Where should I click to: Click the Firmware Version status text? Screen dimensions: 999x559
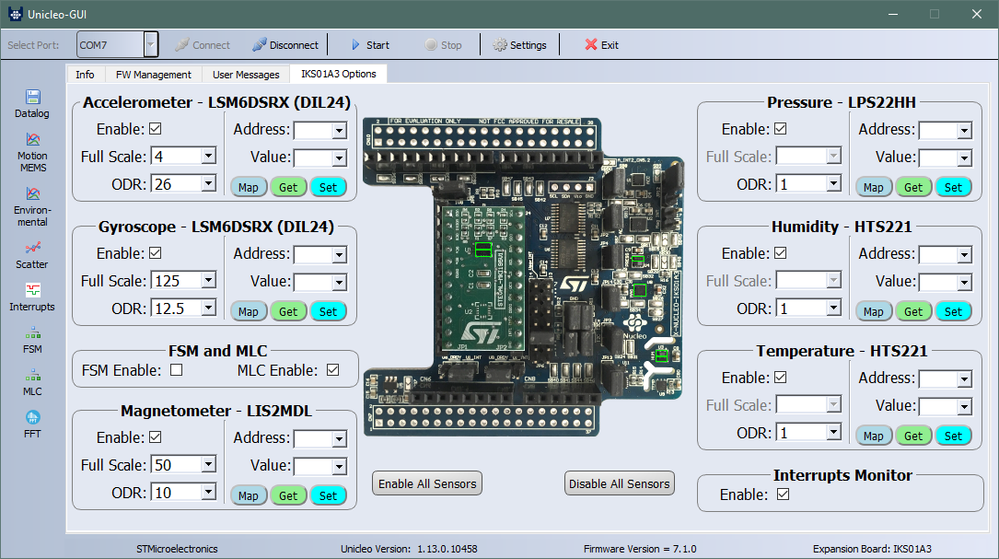click(640, 549)
